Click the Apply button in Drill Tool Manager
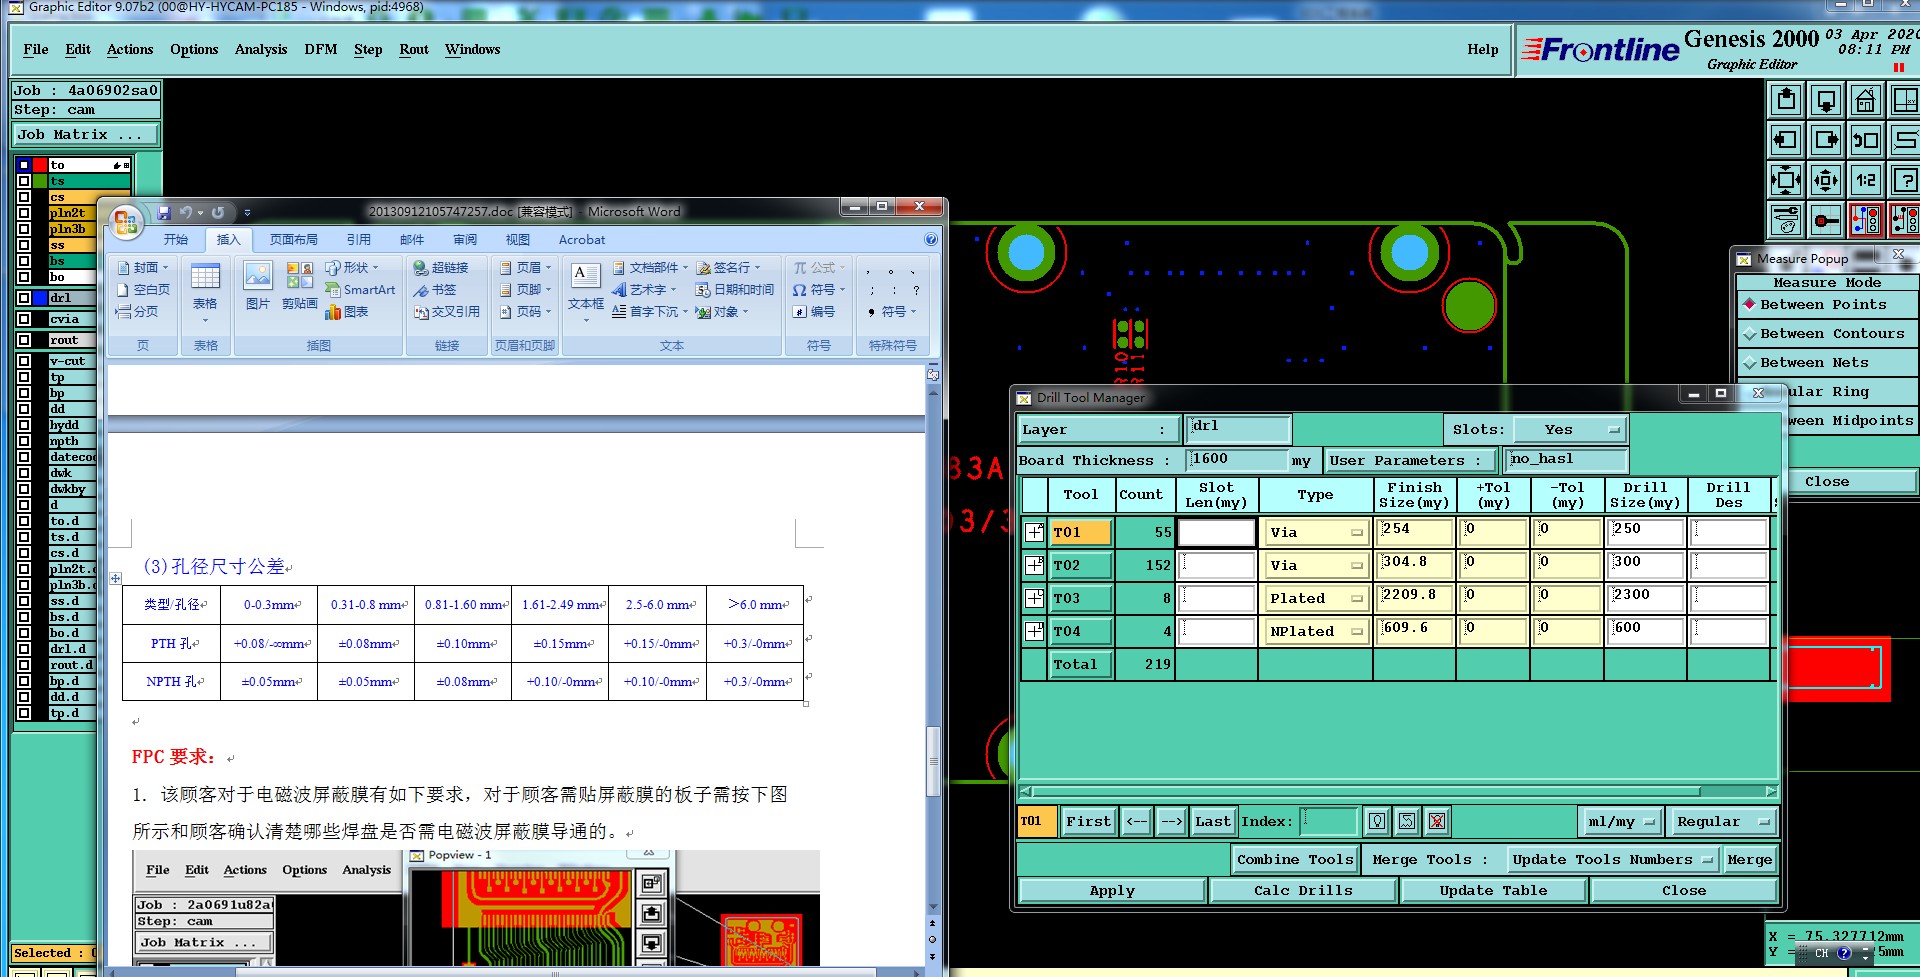1920x977 pixels. click(1112, 891)
